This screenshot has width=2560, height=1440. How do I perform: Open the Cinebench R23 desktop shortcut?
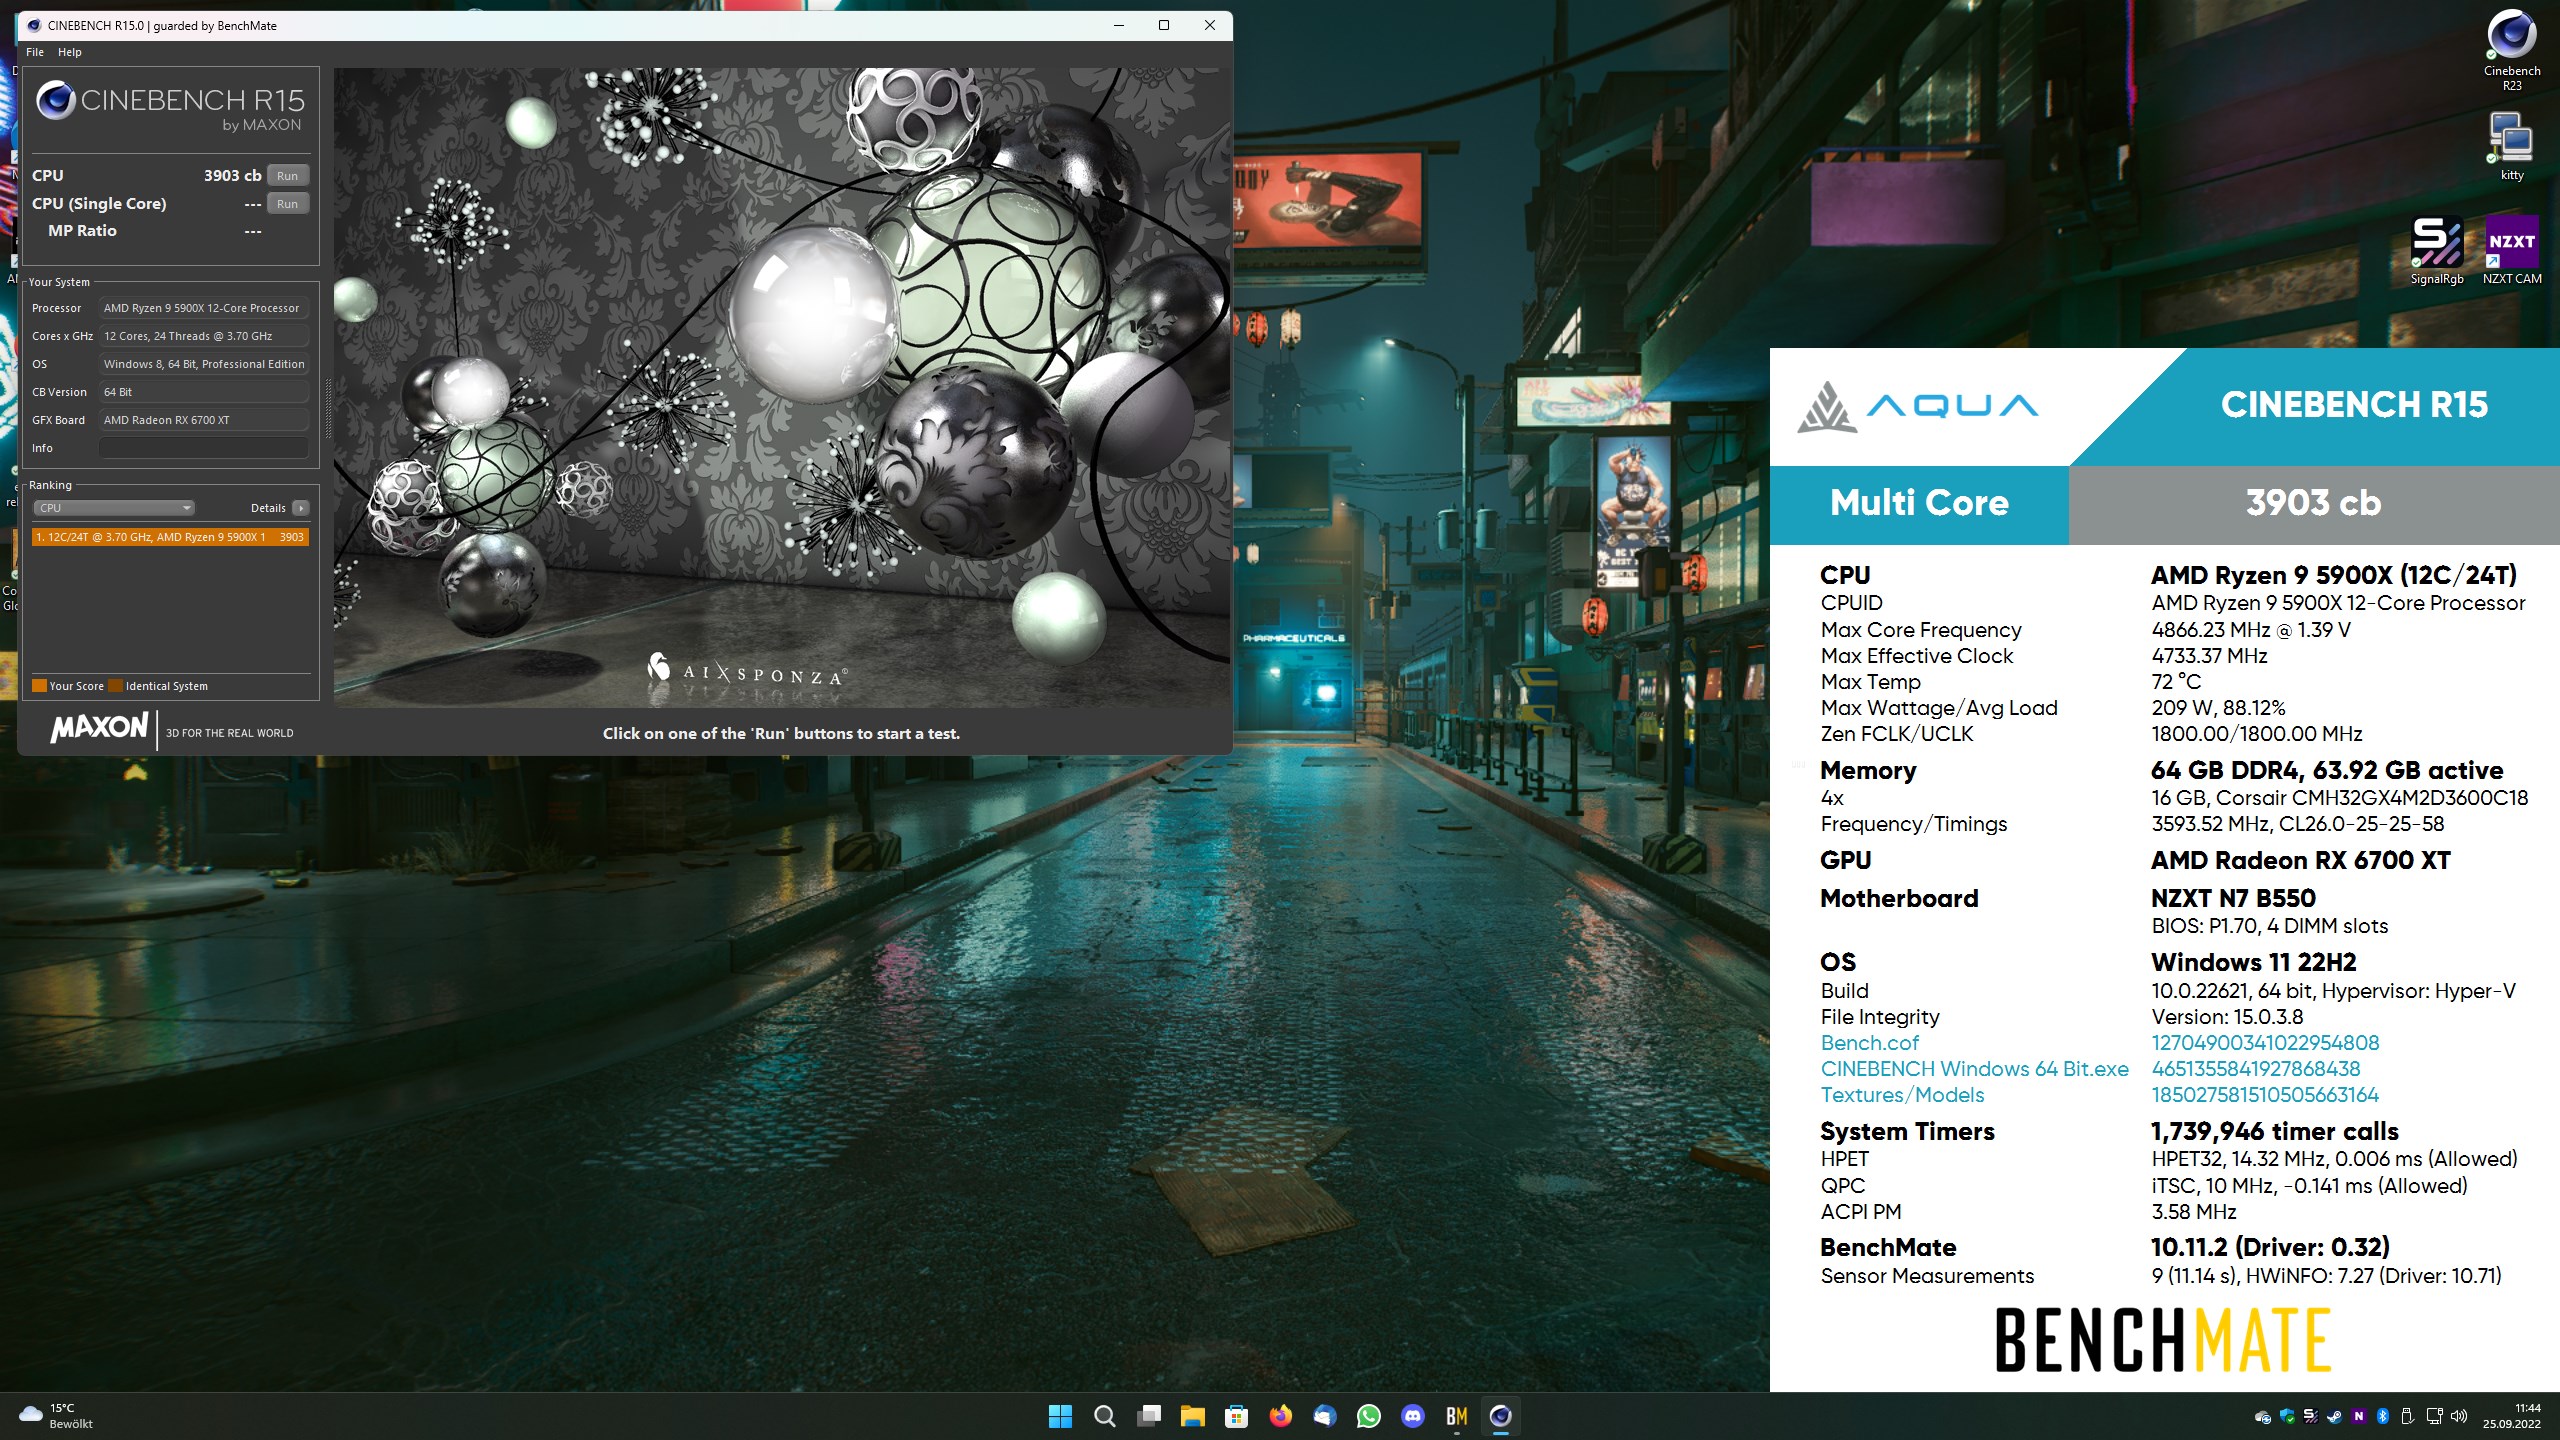(x=2511, y=50)
